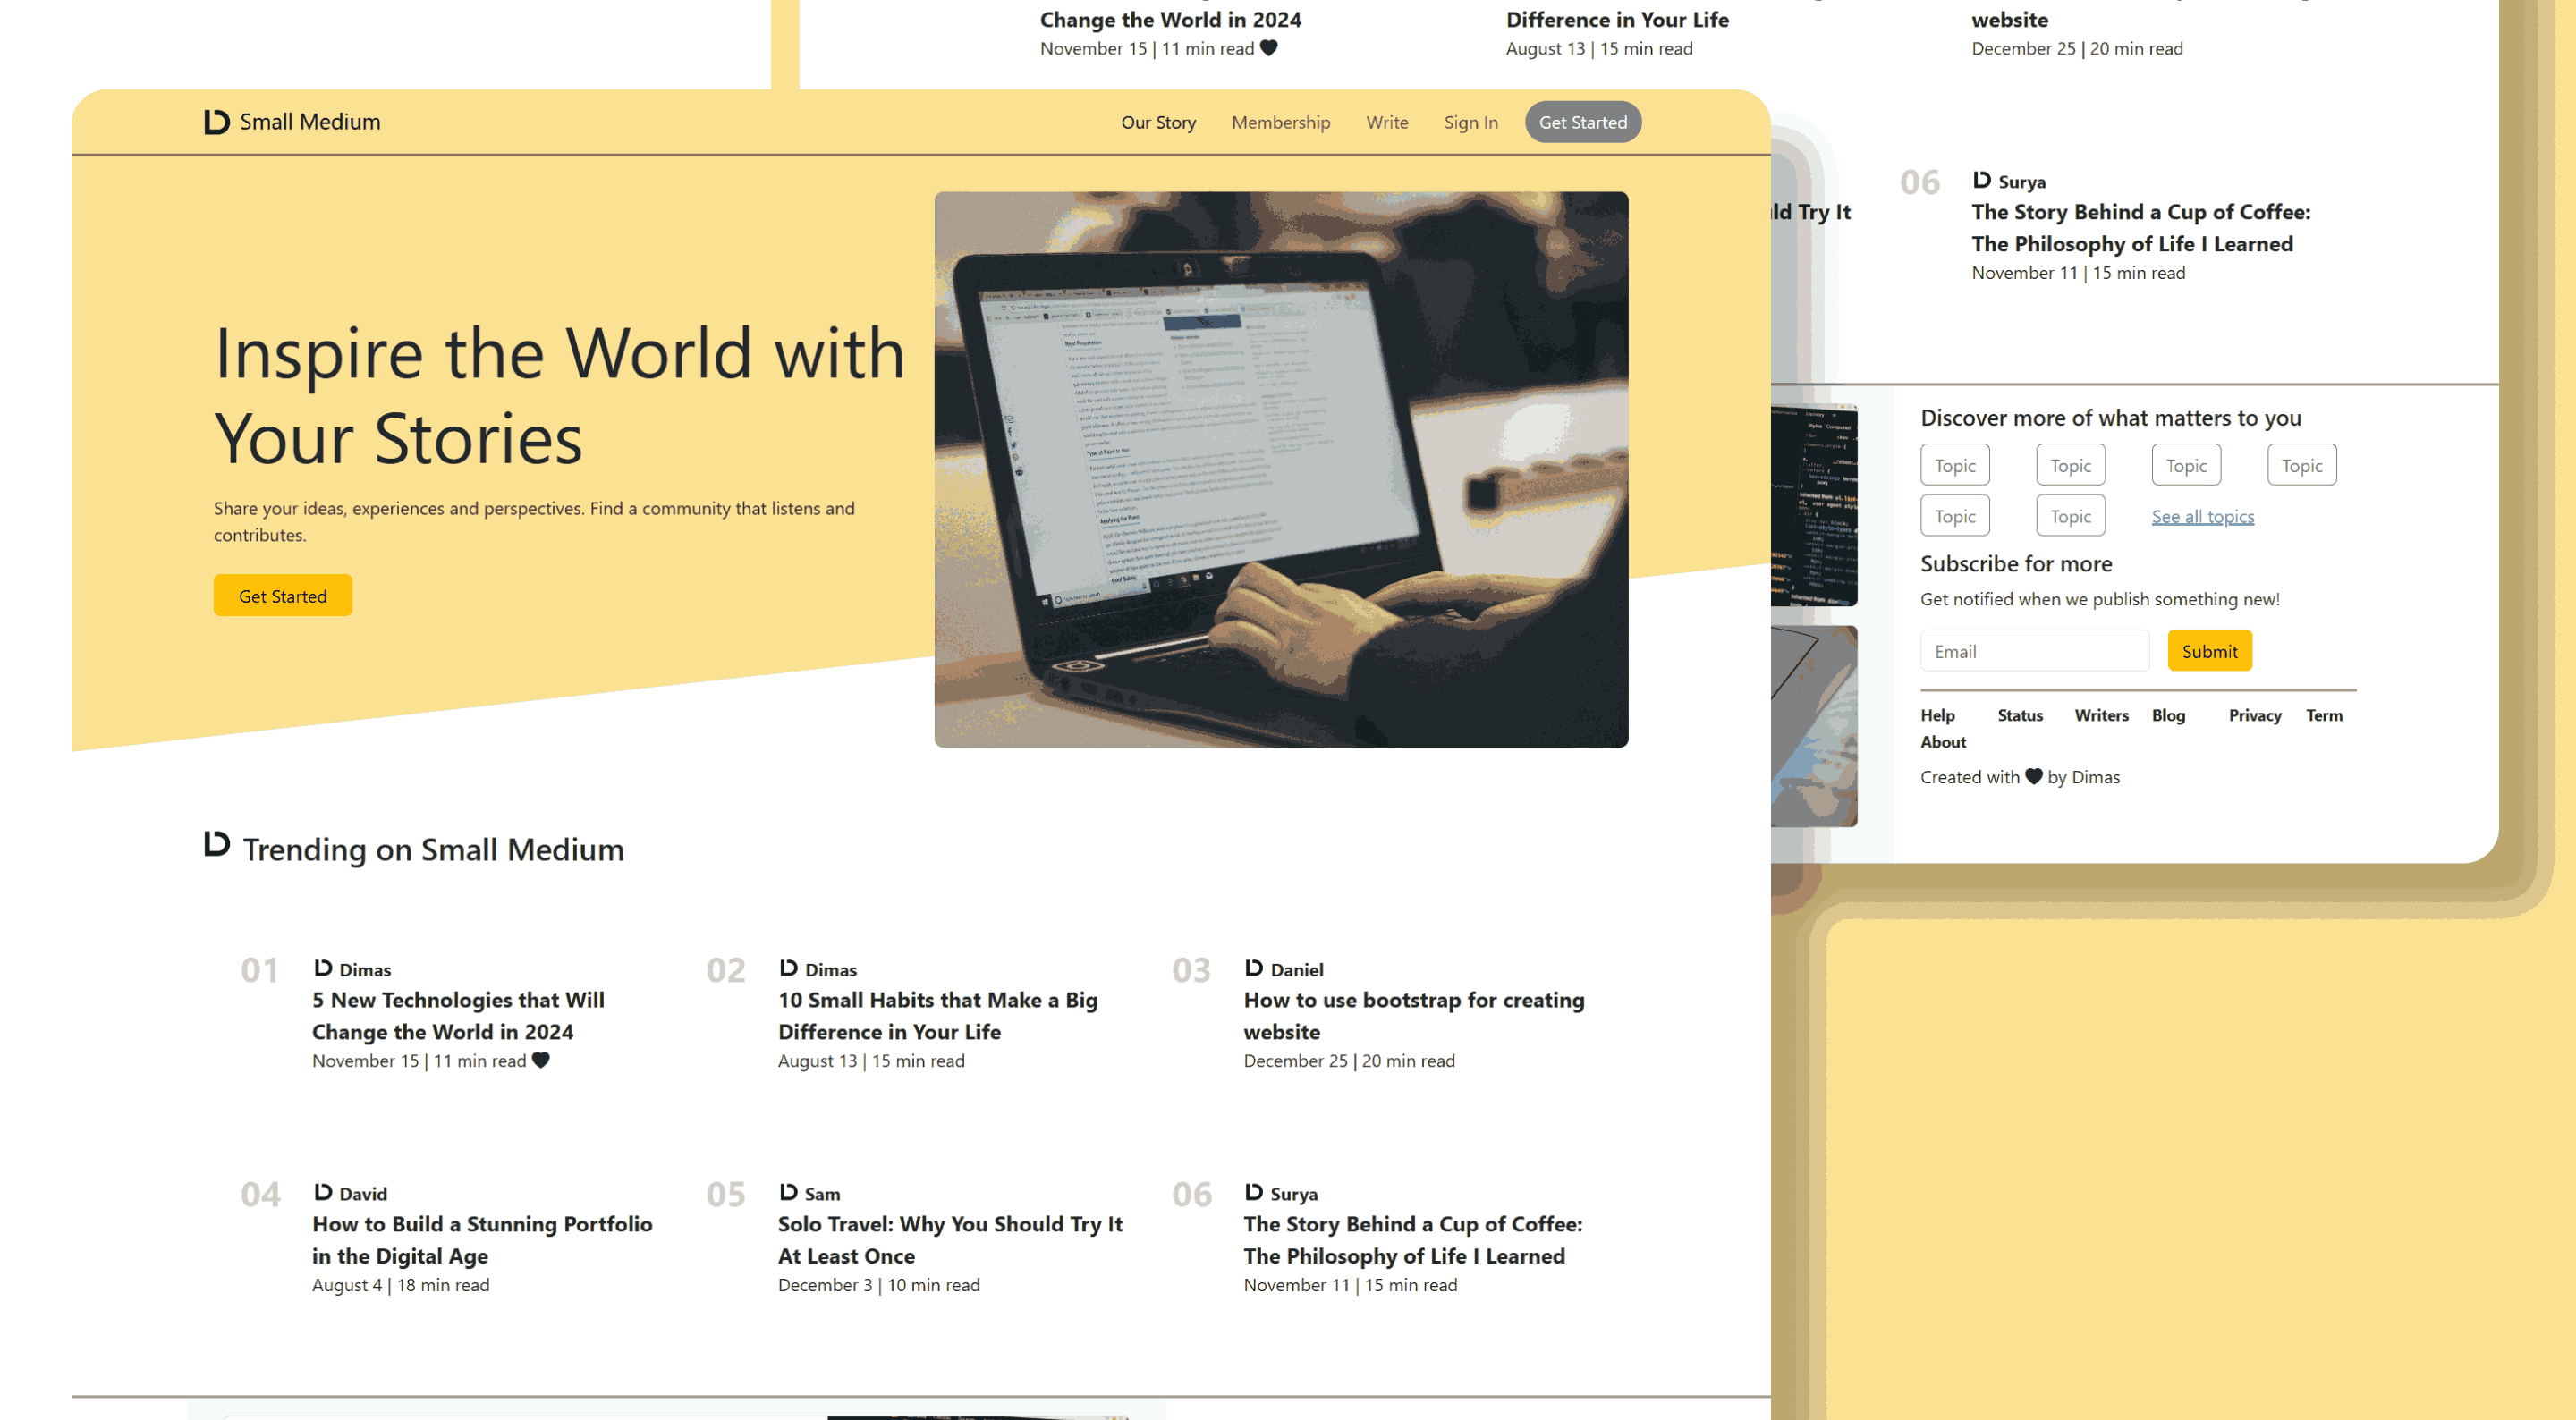The height and width of the screenshot is (1420, 2576).
Task: Click the avatar icon next to David
Action: [x=323, y=1192]
